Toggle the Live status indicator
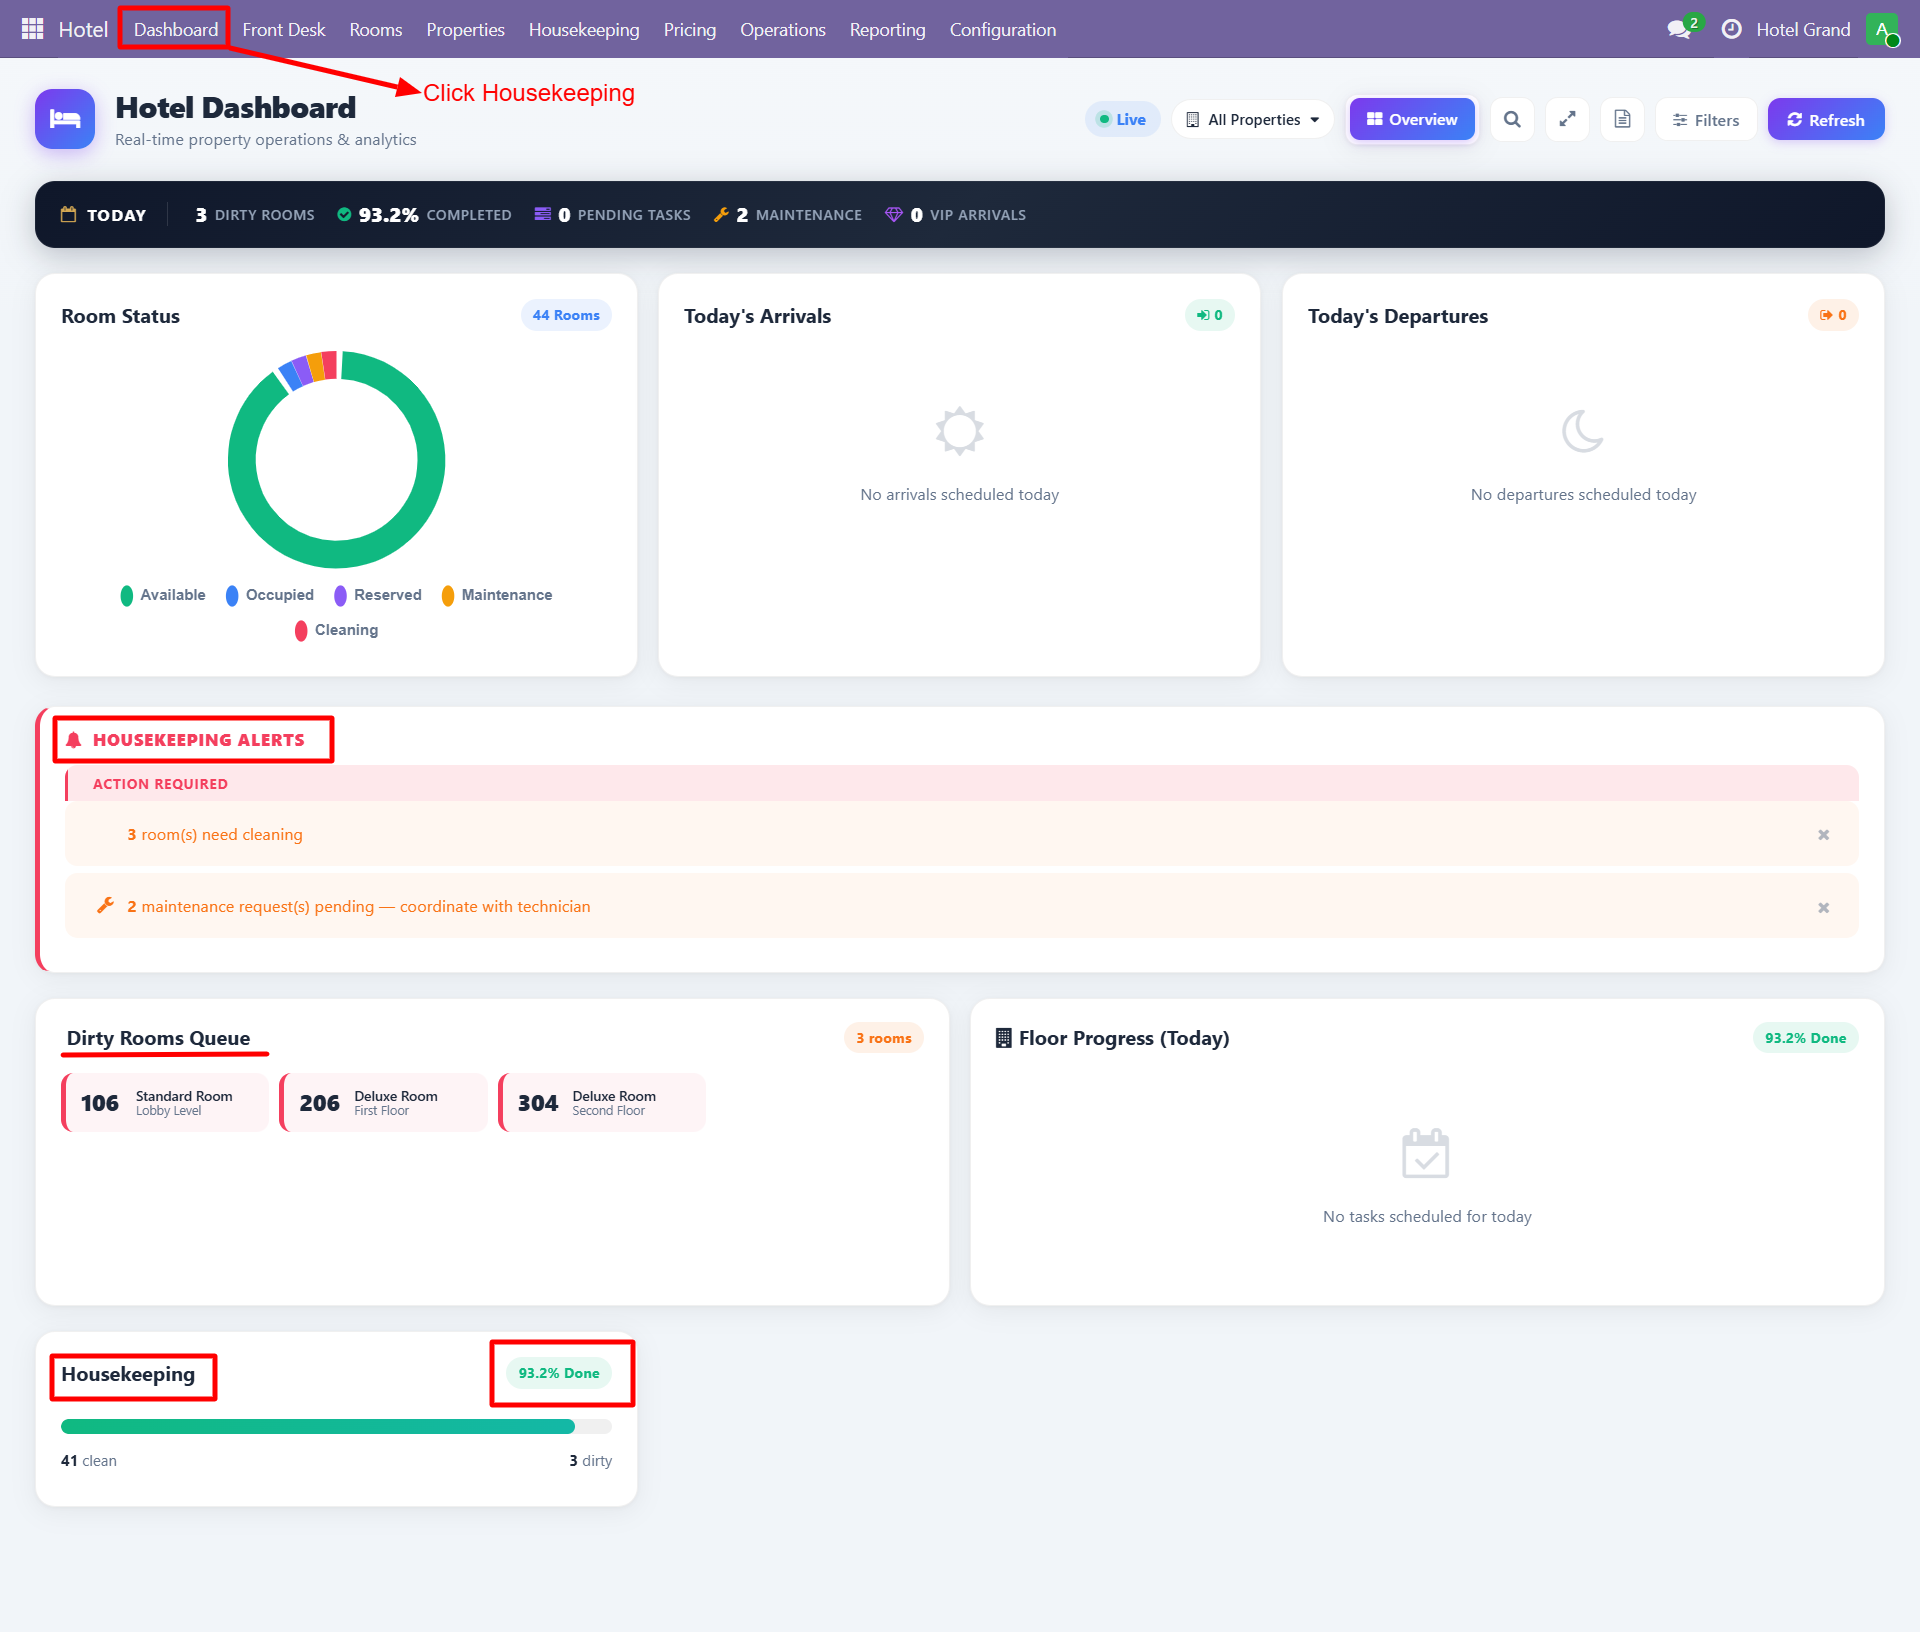 tap(1122, 119)
